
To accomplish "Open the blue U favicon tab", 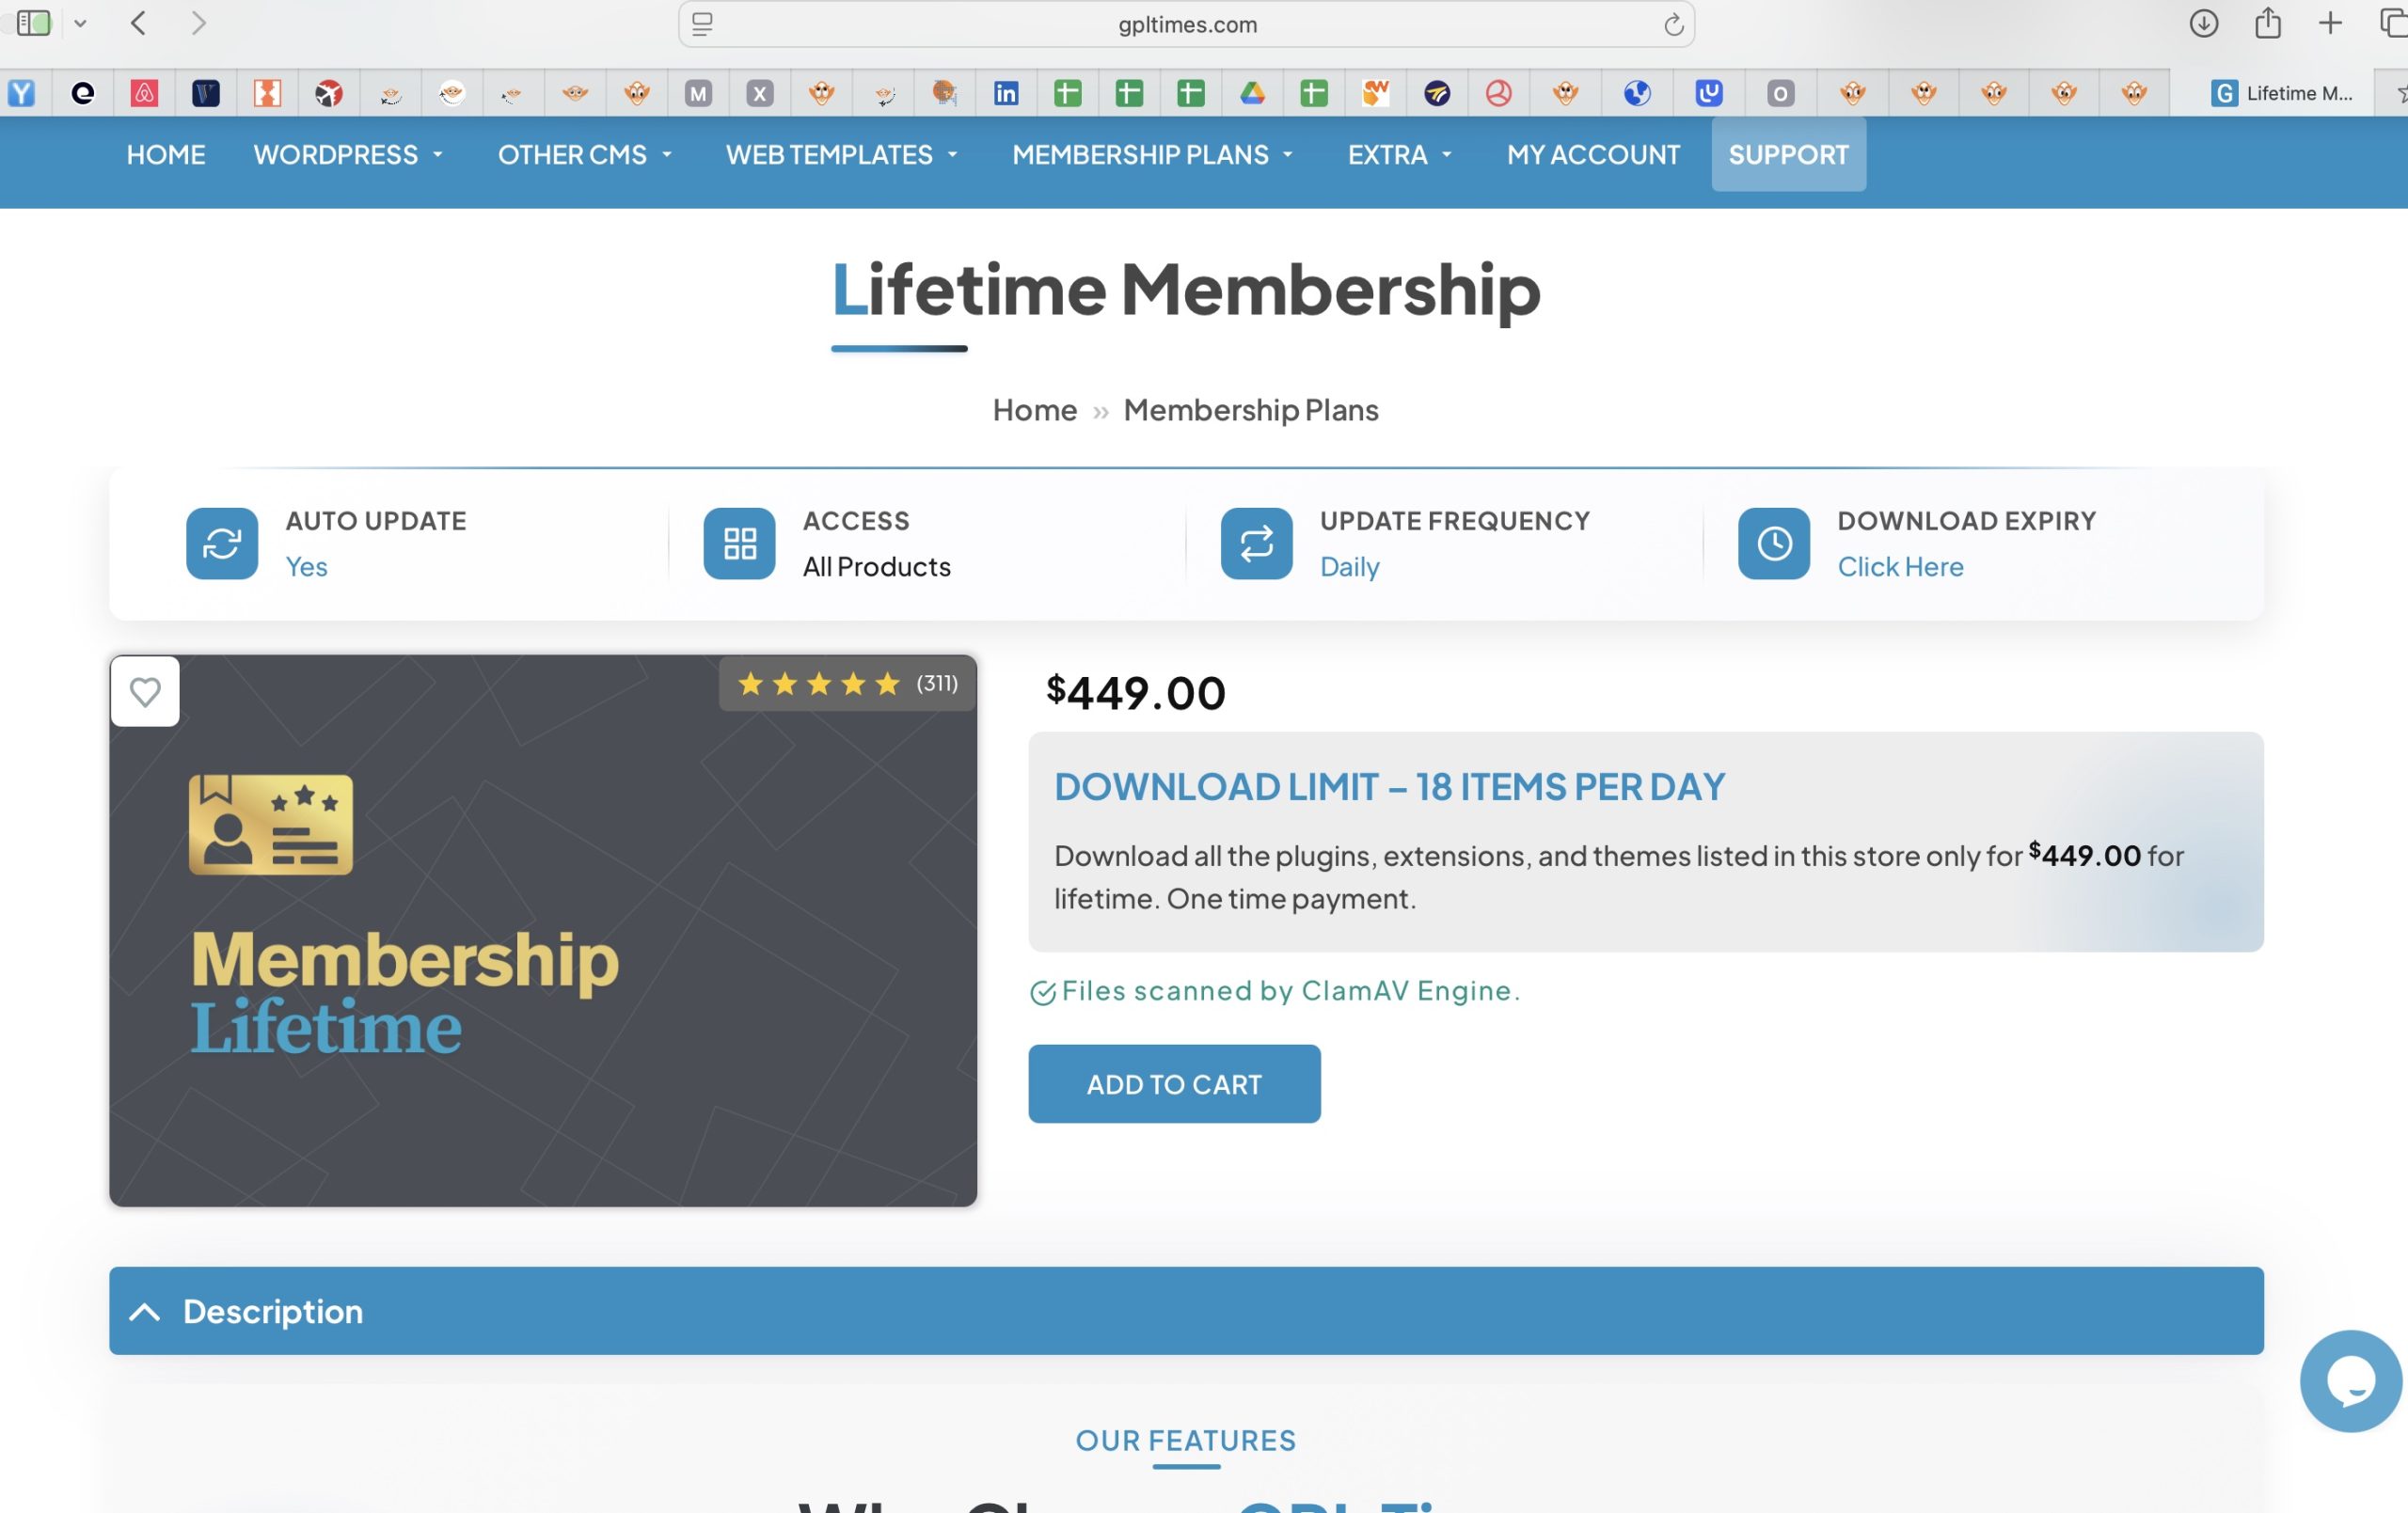I will click(1709, 93).
